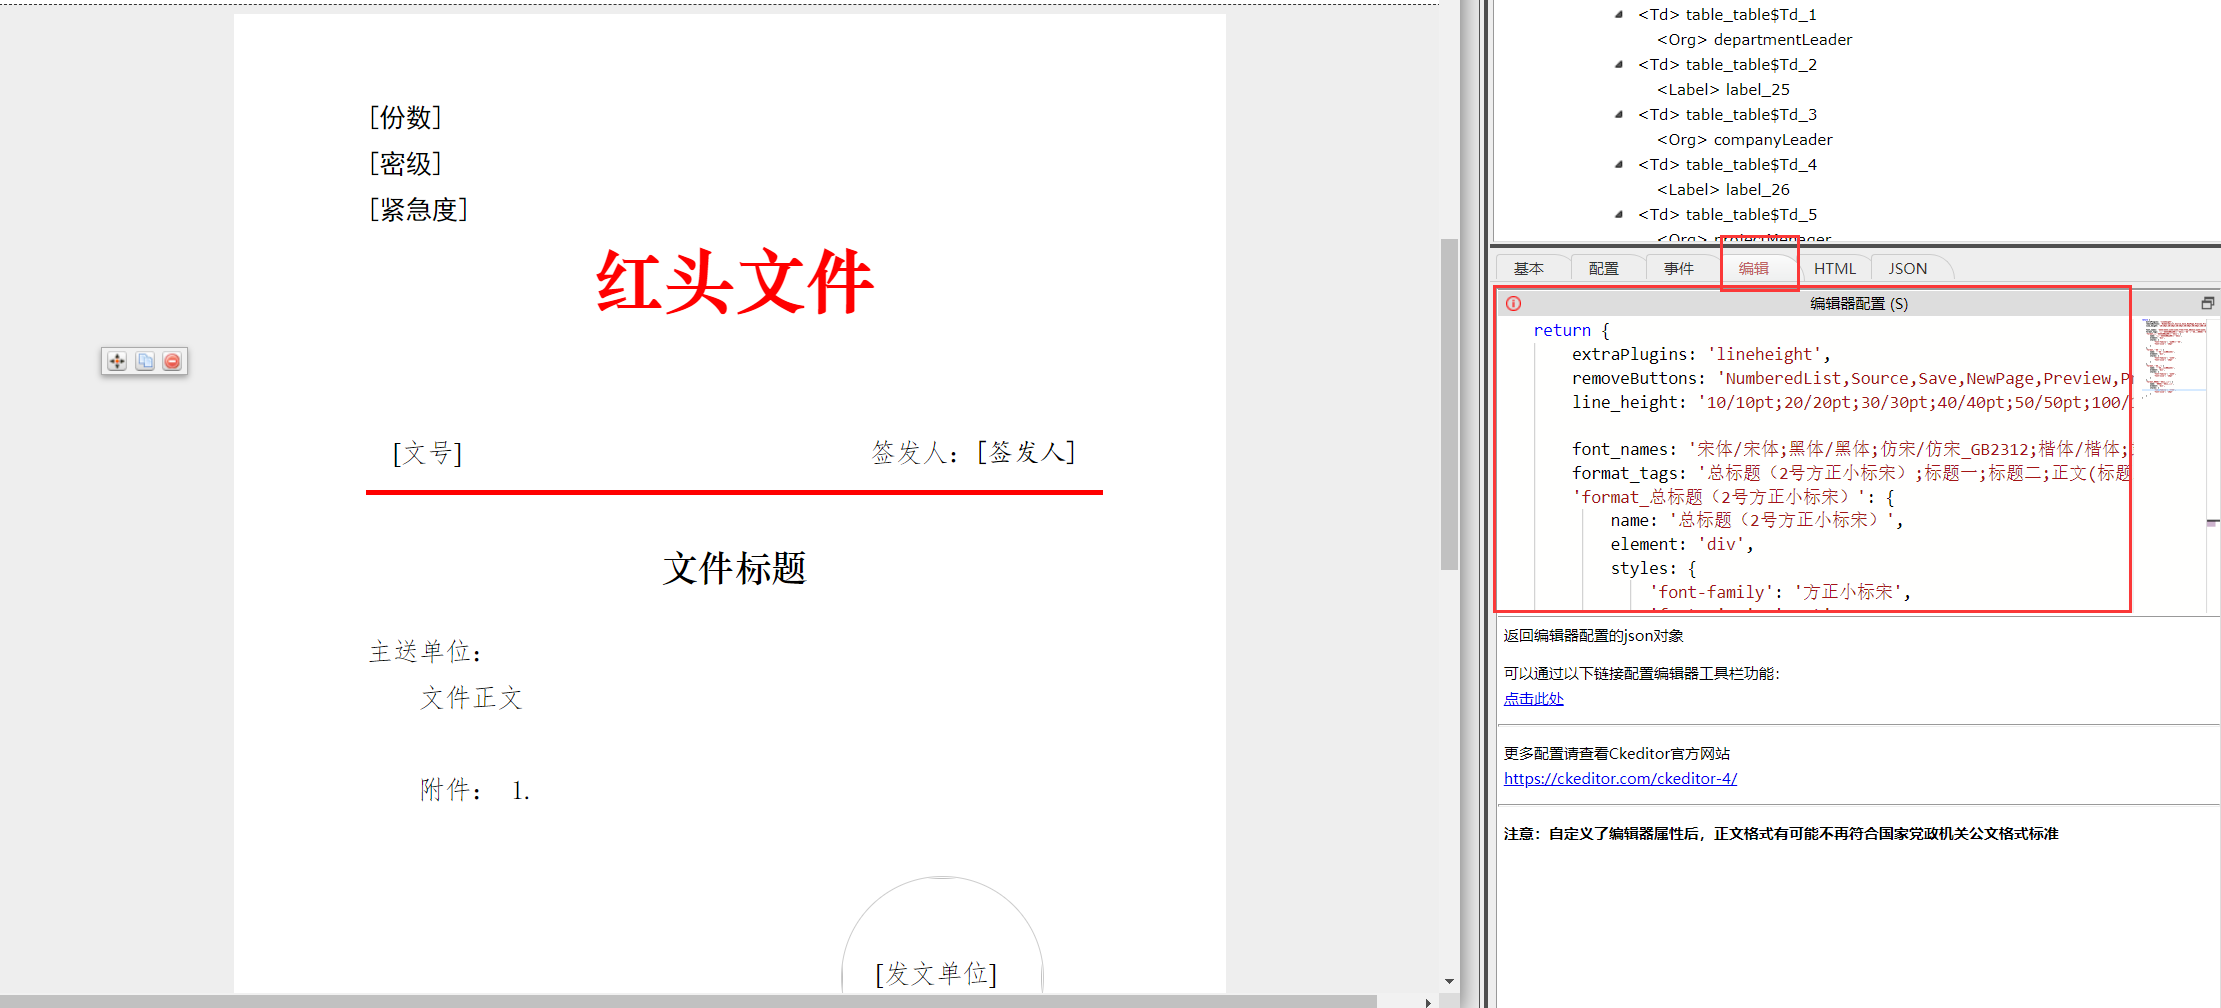This screenshot has width=2221, height=1008.
Task: Click the document scrollbar down arrow
Action: (x=1449, y=982)
